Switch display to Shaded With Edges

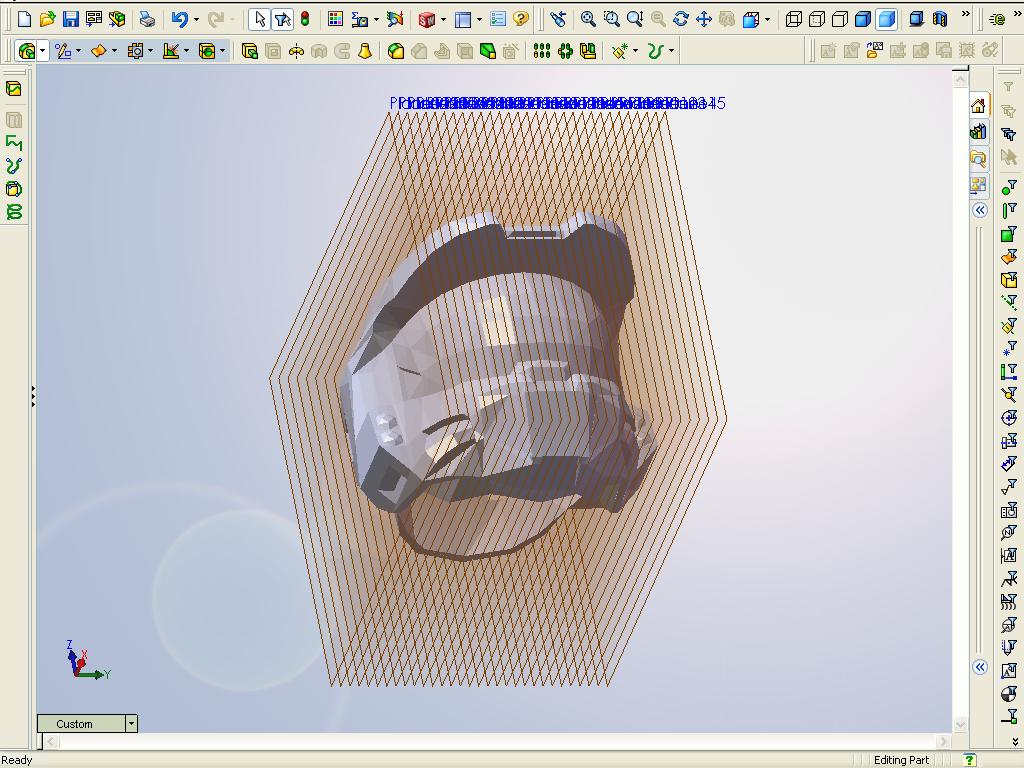pos(863,19)
